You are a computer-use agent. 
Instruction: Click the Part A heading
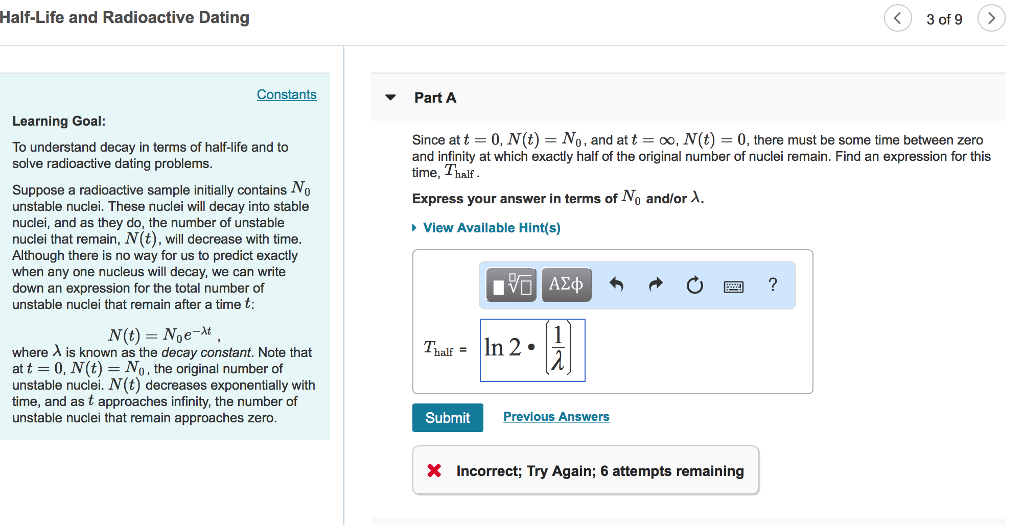pos(435,98)
